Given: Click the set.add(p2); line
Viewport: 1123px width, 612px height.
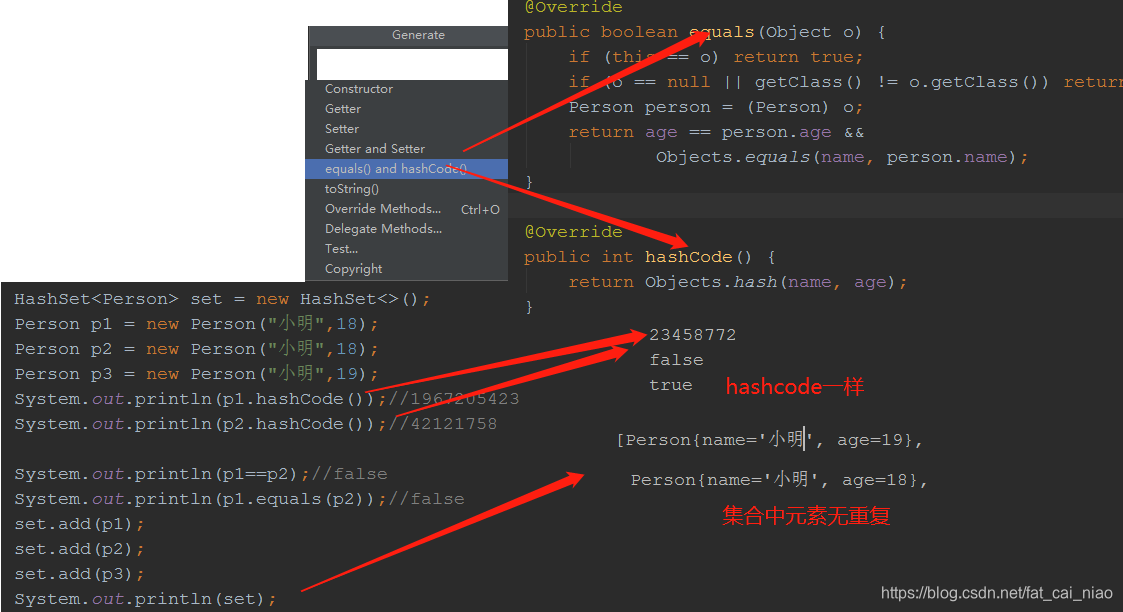Looking at the screenshot, I should (x=79, y=549).
